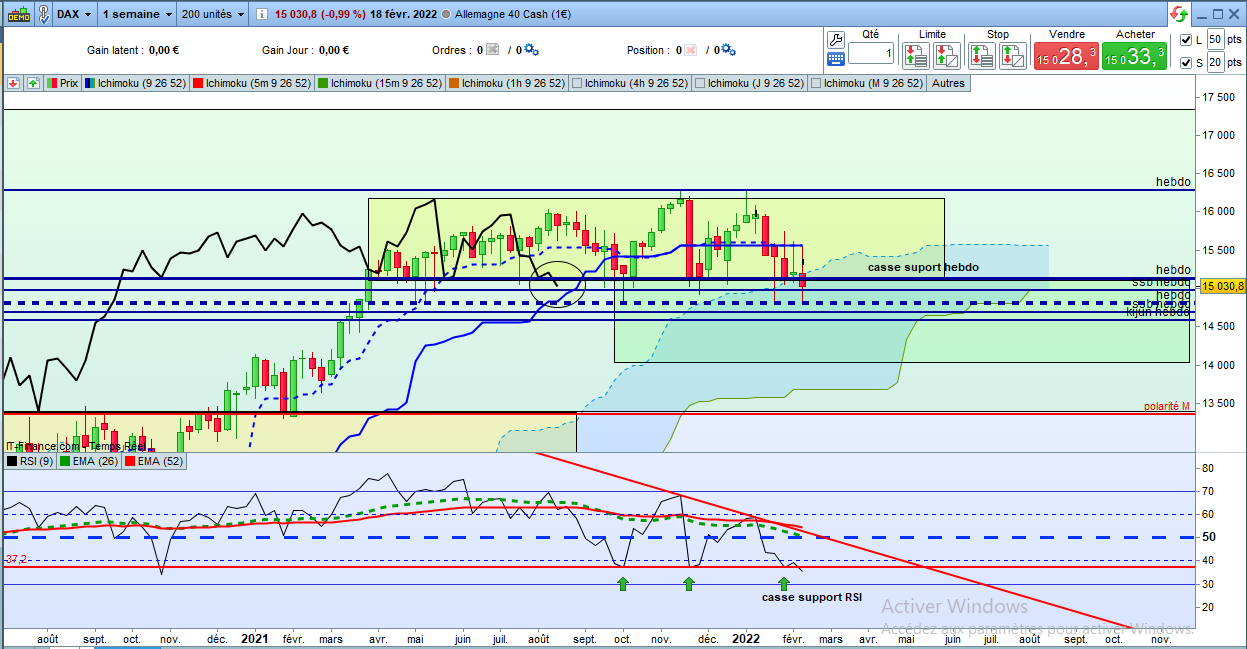Click the red Vendre price button

pos(1066,56)
